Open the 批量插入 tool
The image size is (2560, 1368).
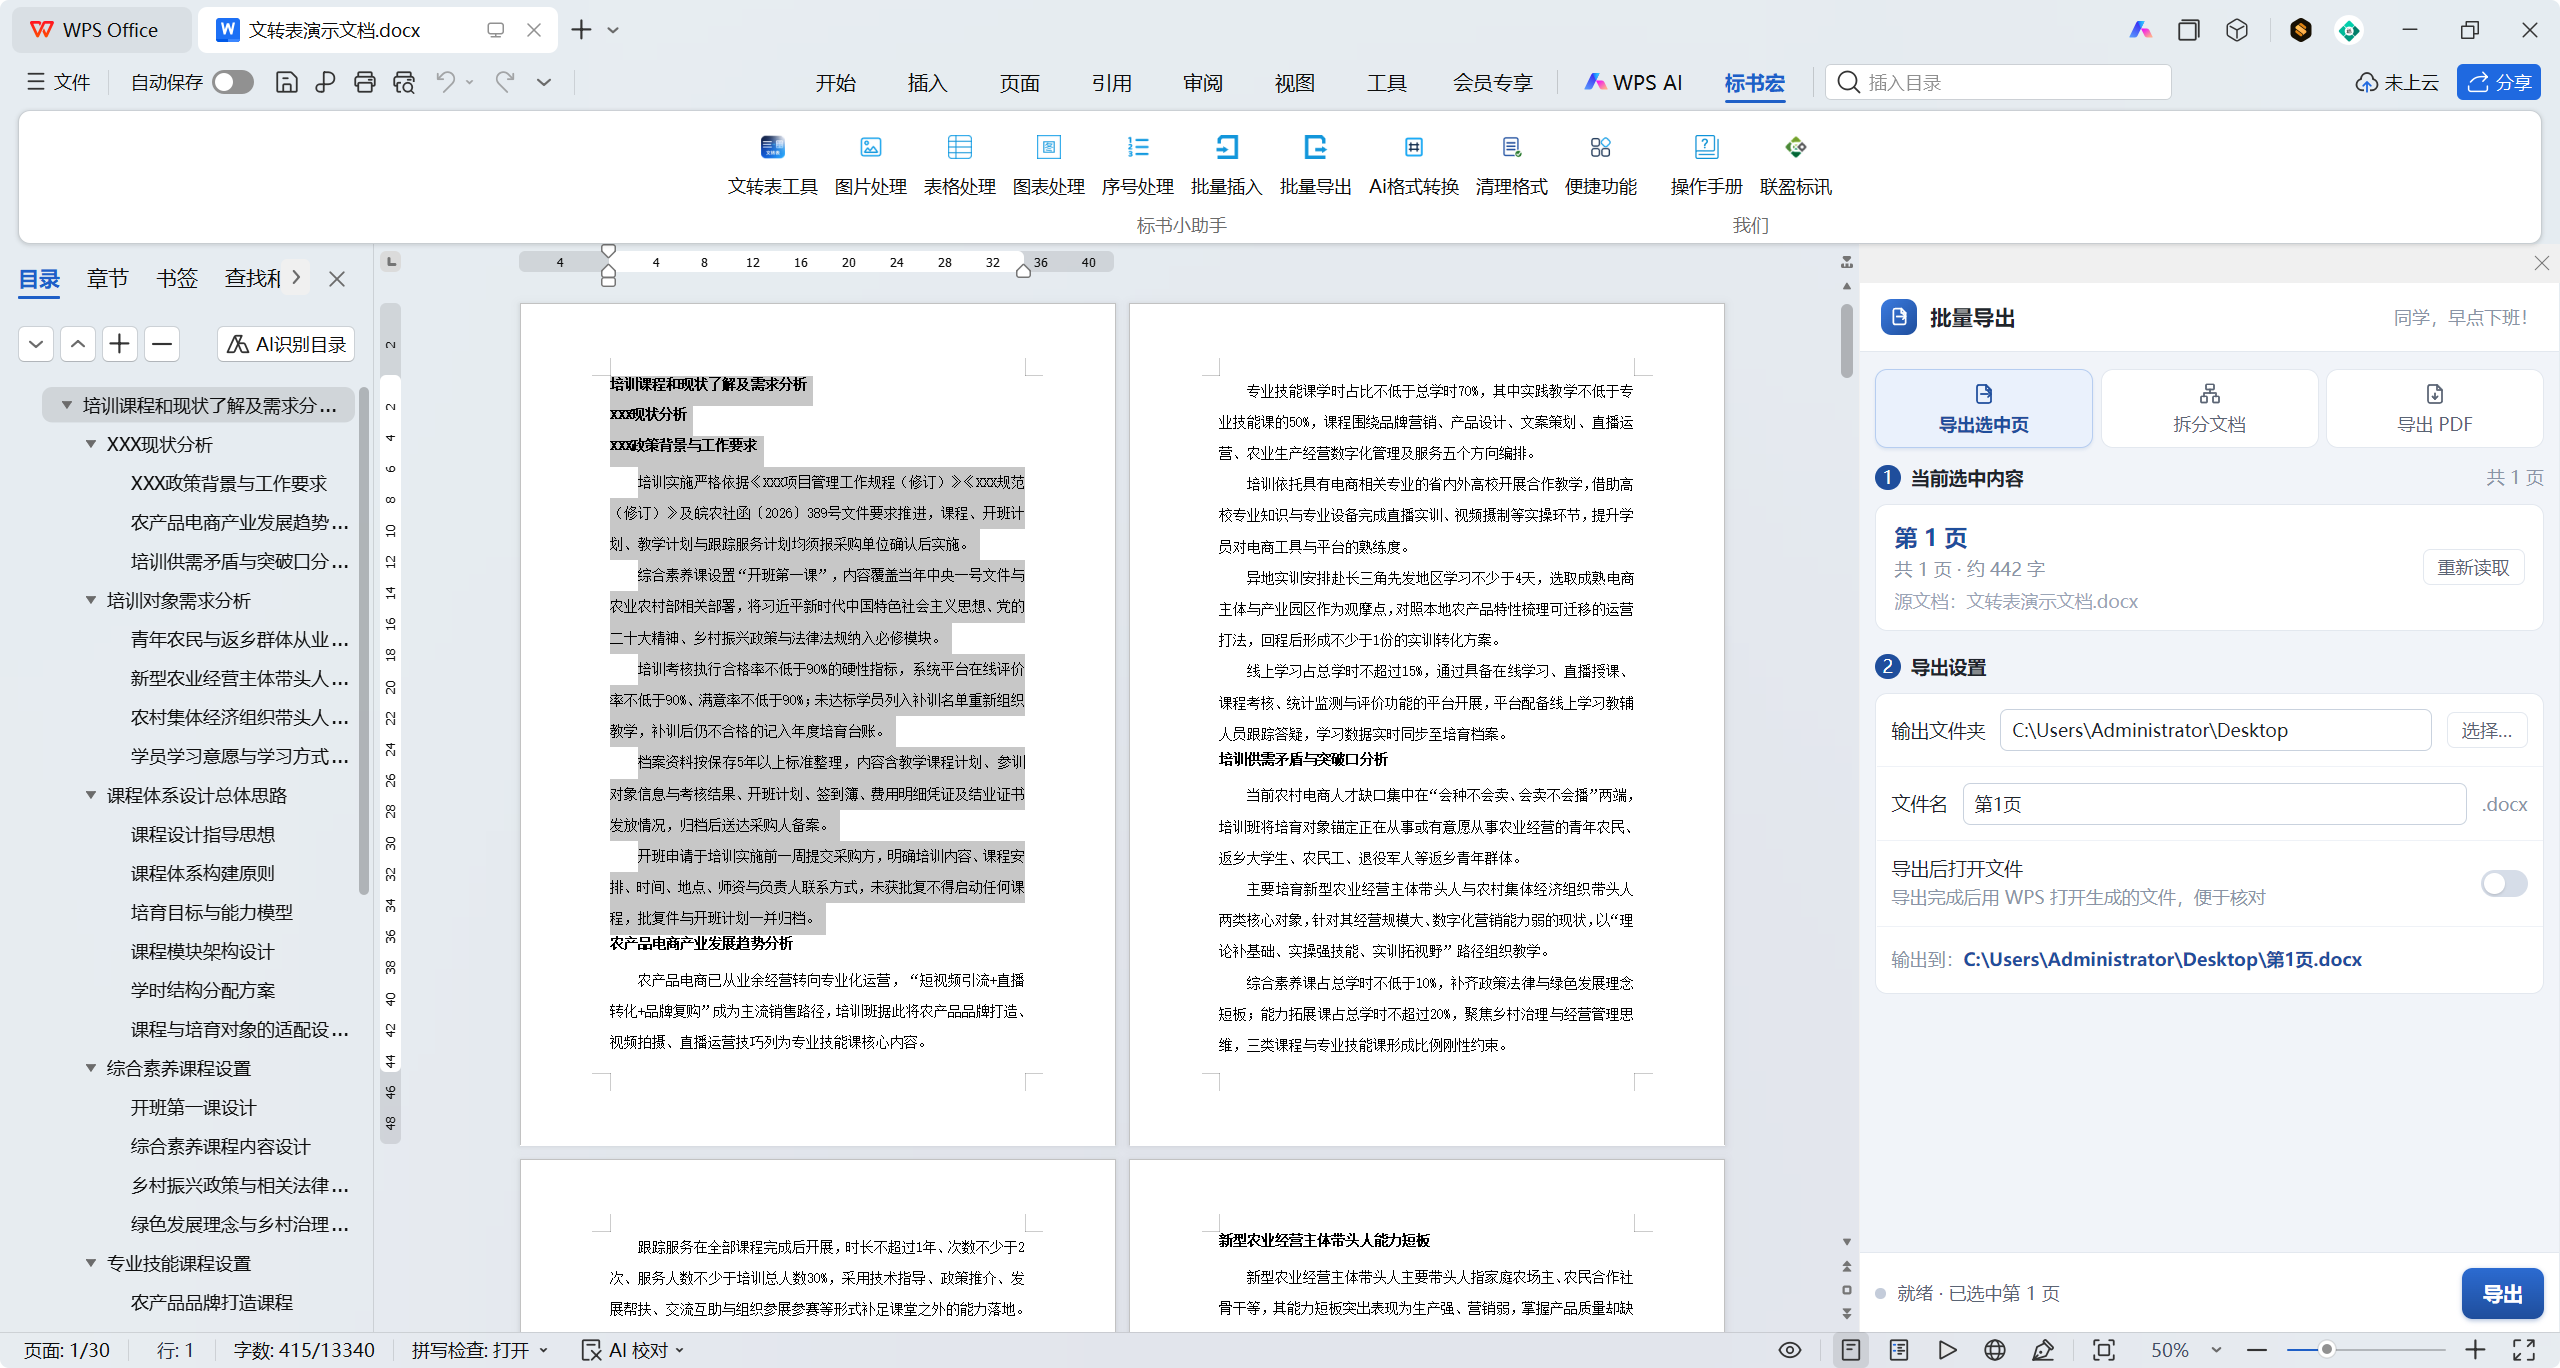click(x=1226, y=165)
